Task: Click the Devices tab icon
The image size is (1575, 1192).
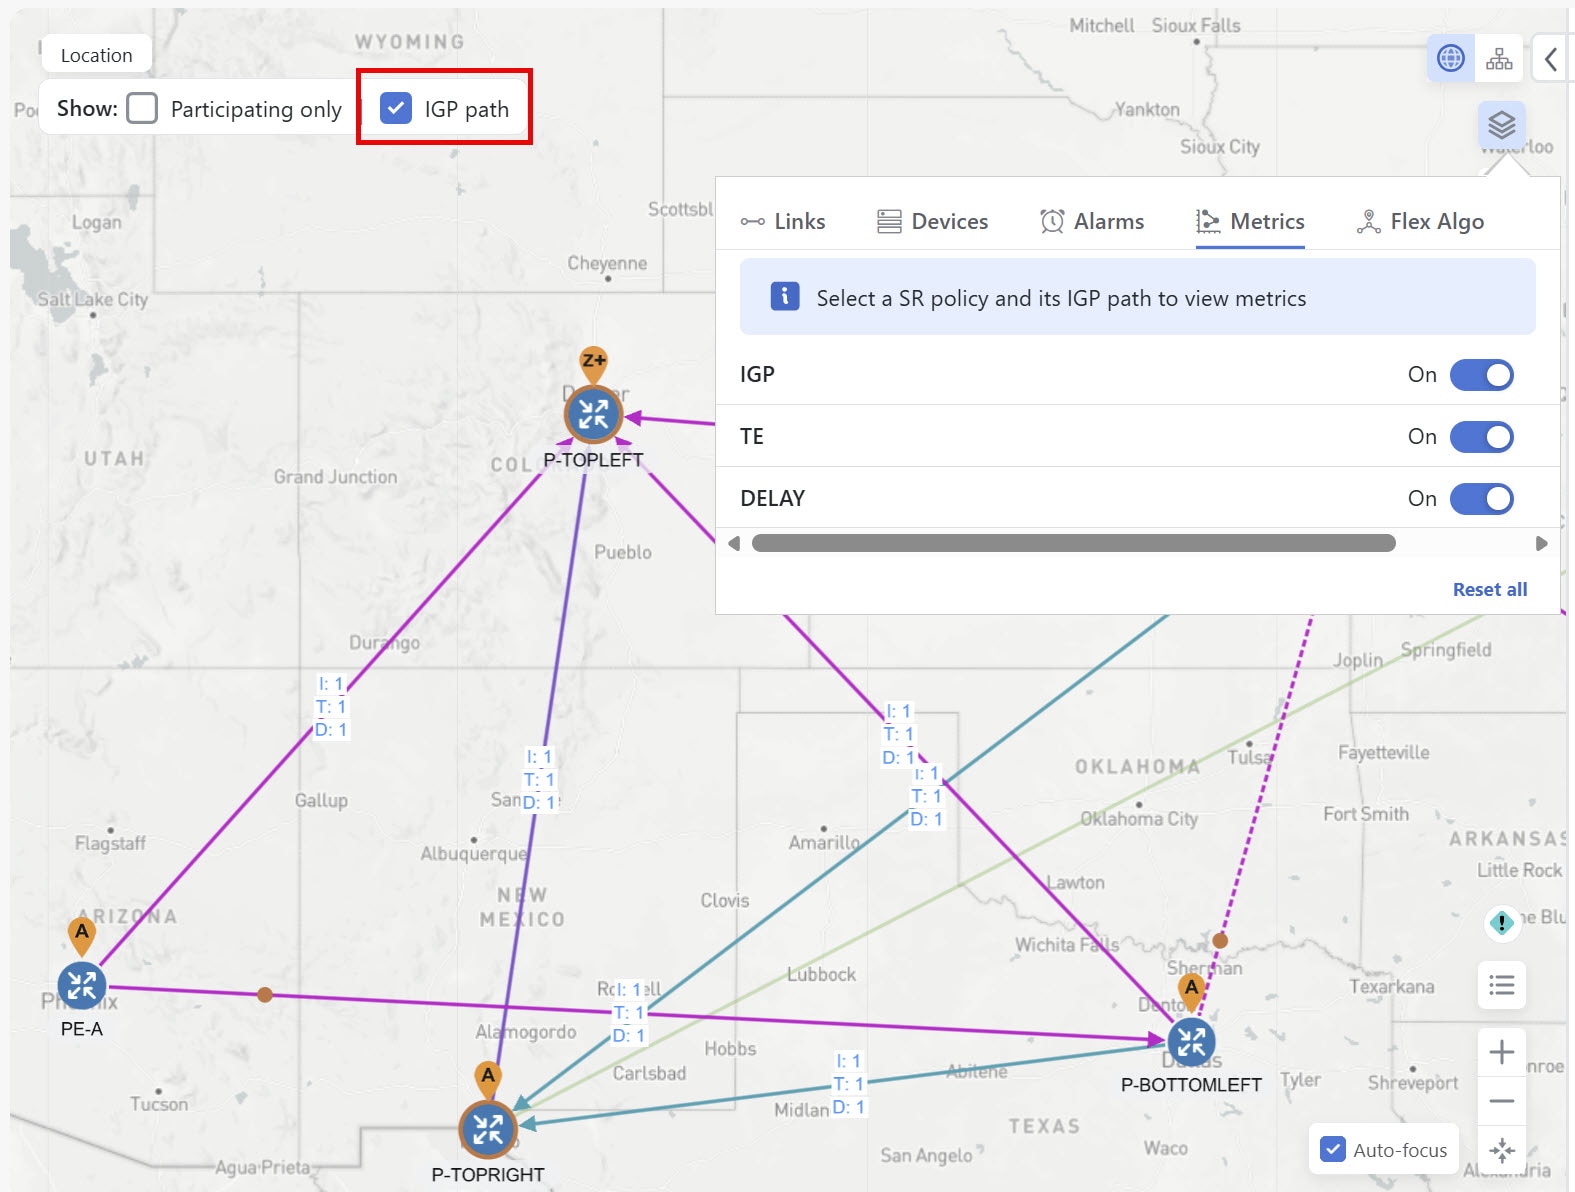Action: click(x=889, y=221)
